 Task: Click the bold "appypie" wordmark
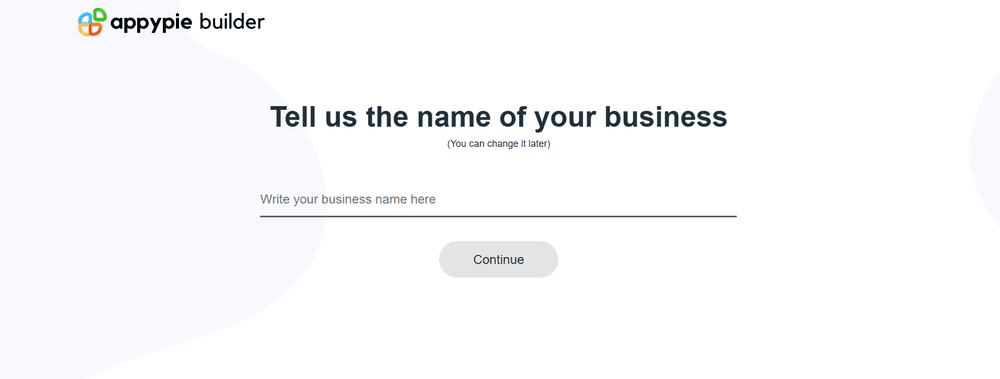pos(151,24)
